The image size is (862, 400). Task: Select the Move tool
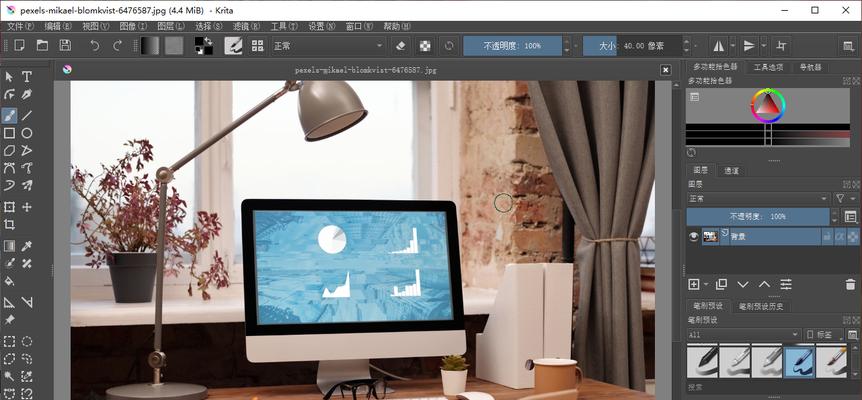click(x=26, y=207)
